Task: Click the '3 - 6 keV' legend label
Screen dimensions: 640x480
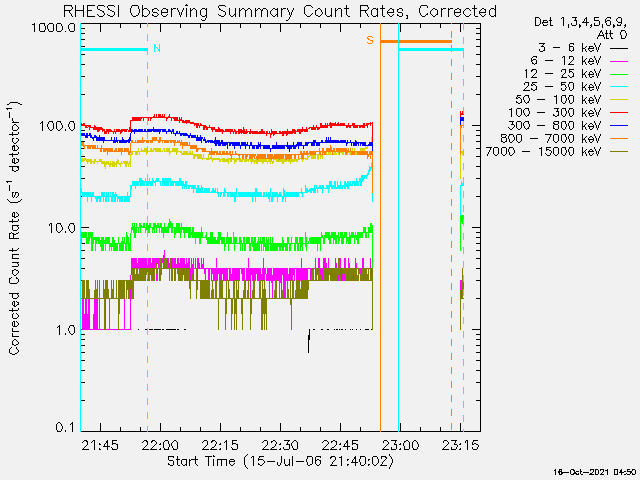Action: [570, 48]
